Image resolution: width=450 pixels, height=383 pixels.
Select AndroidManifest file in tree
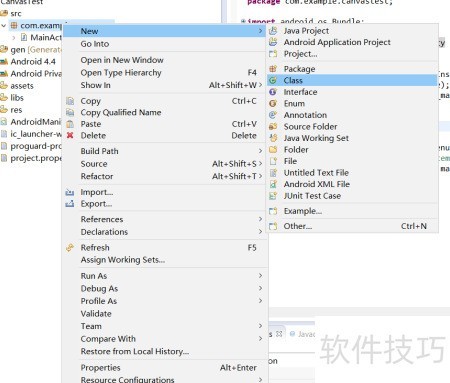[x=36, y=122]
